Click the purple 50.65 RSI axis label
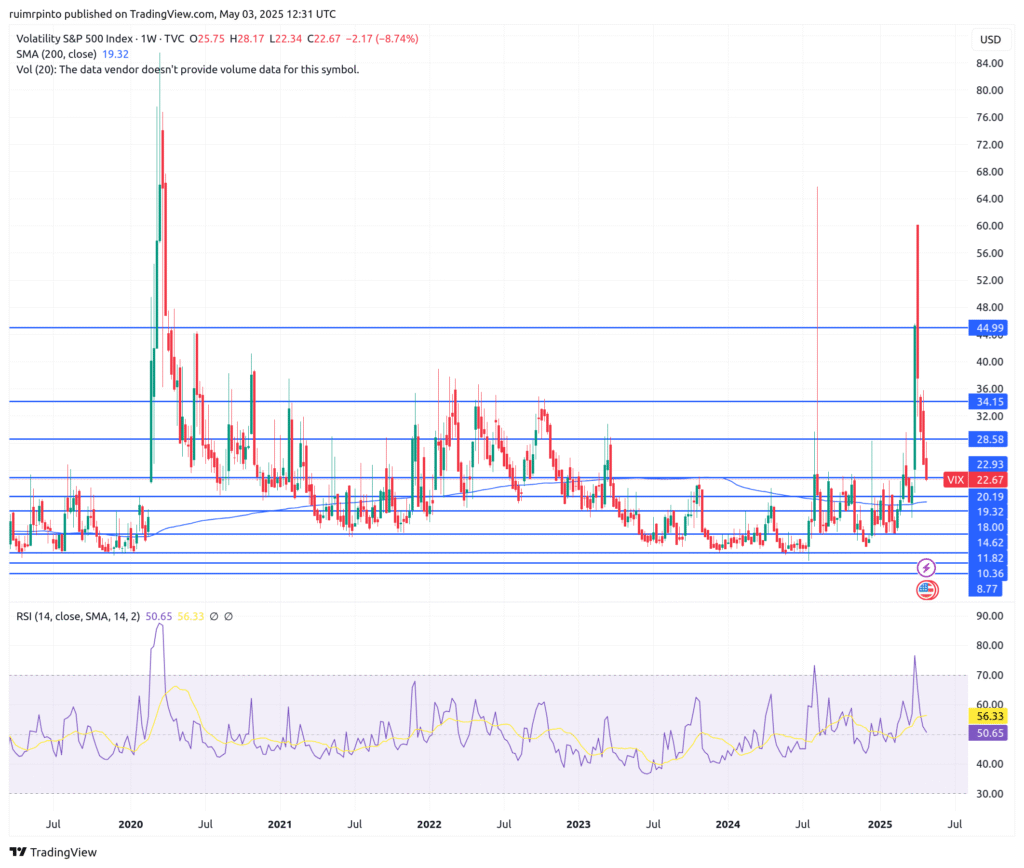 [989, 733]
